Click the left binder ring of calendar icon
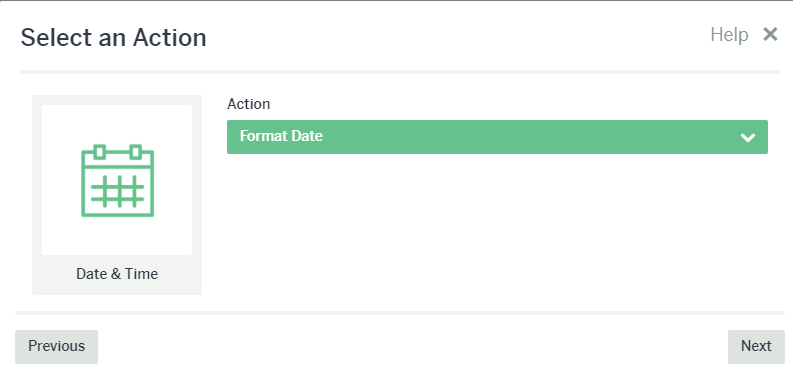This screenshot has width=793, height=376. [x=100, y=152]
